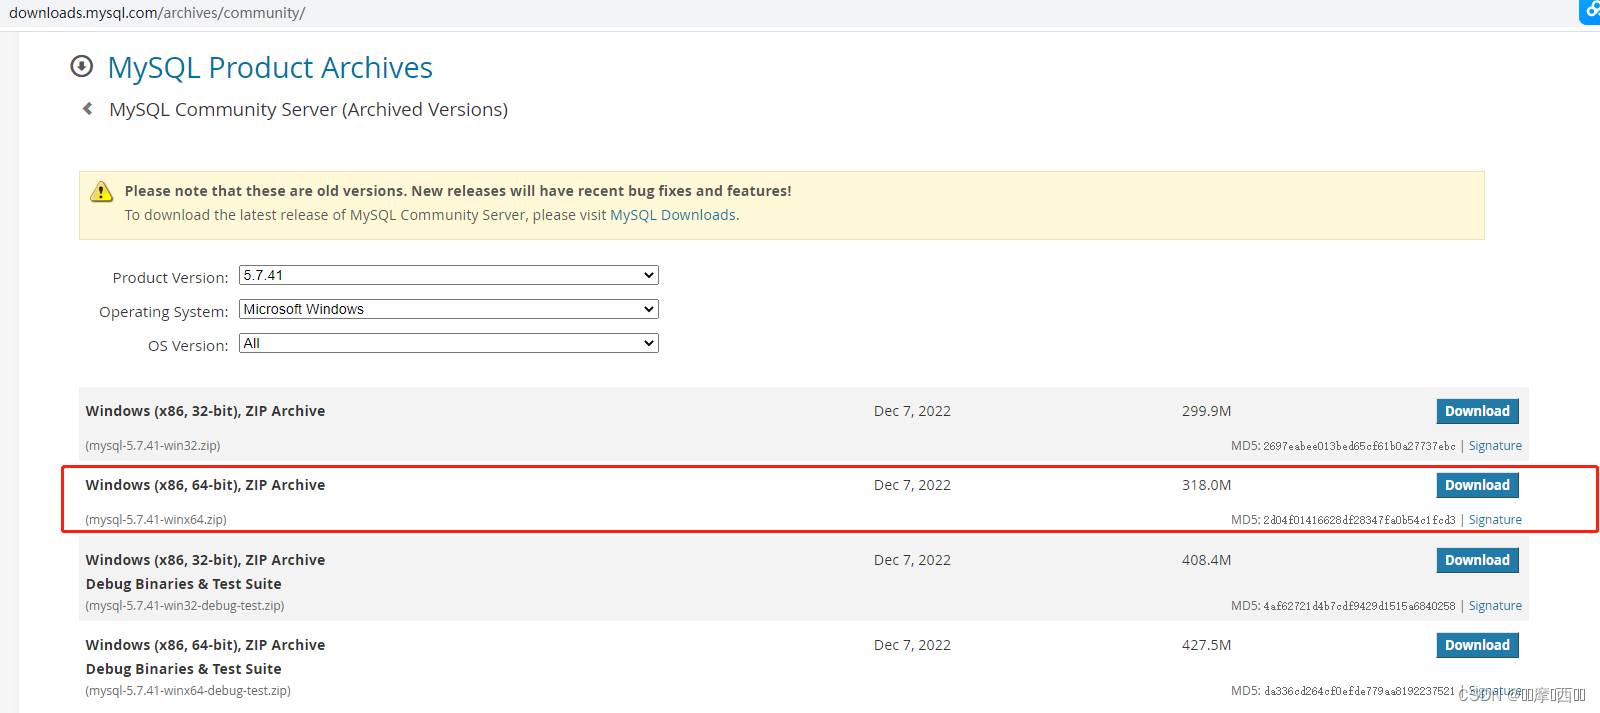The image size is (1600, 713).
Task: Open Signature link for mysql-5.7.41-win32.zip
Action: tap(1495, 446)
